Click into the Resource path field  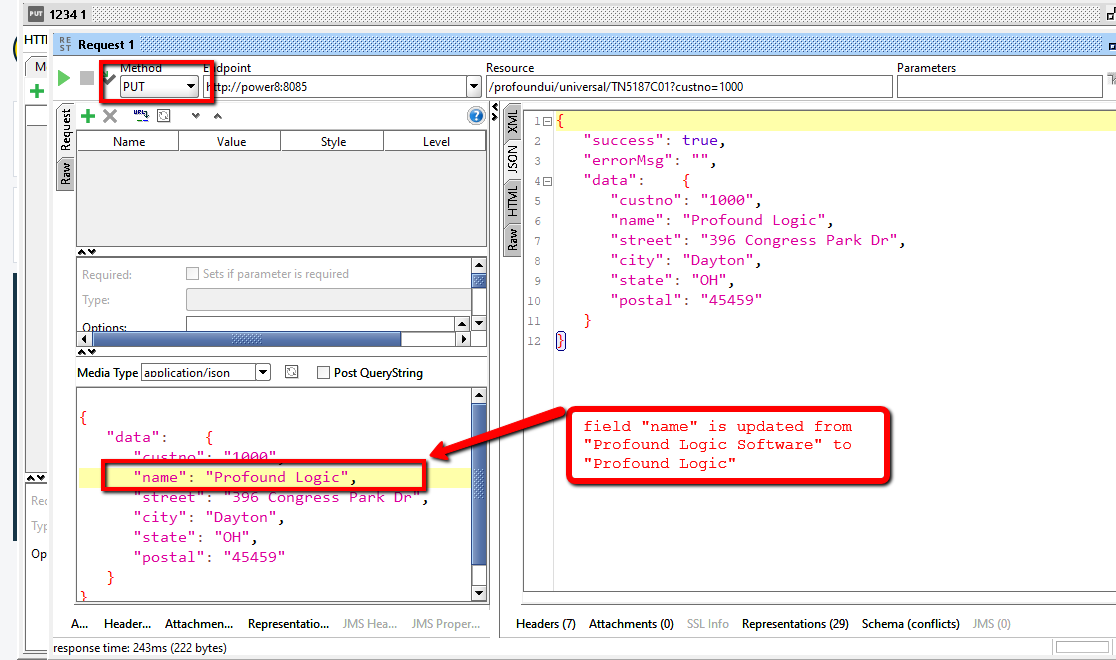click(689, 87)
